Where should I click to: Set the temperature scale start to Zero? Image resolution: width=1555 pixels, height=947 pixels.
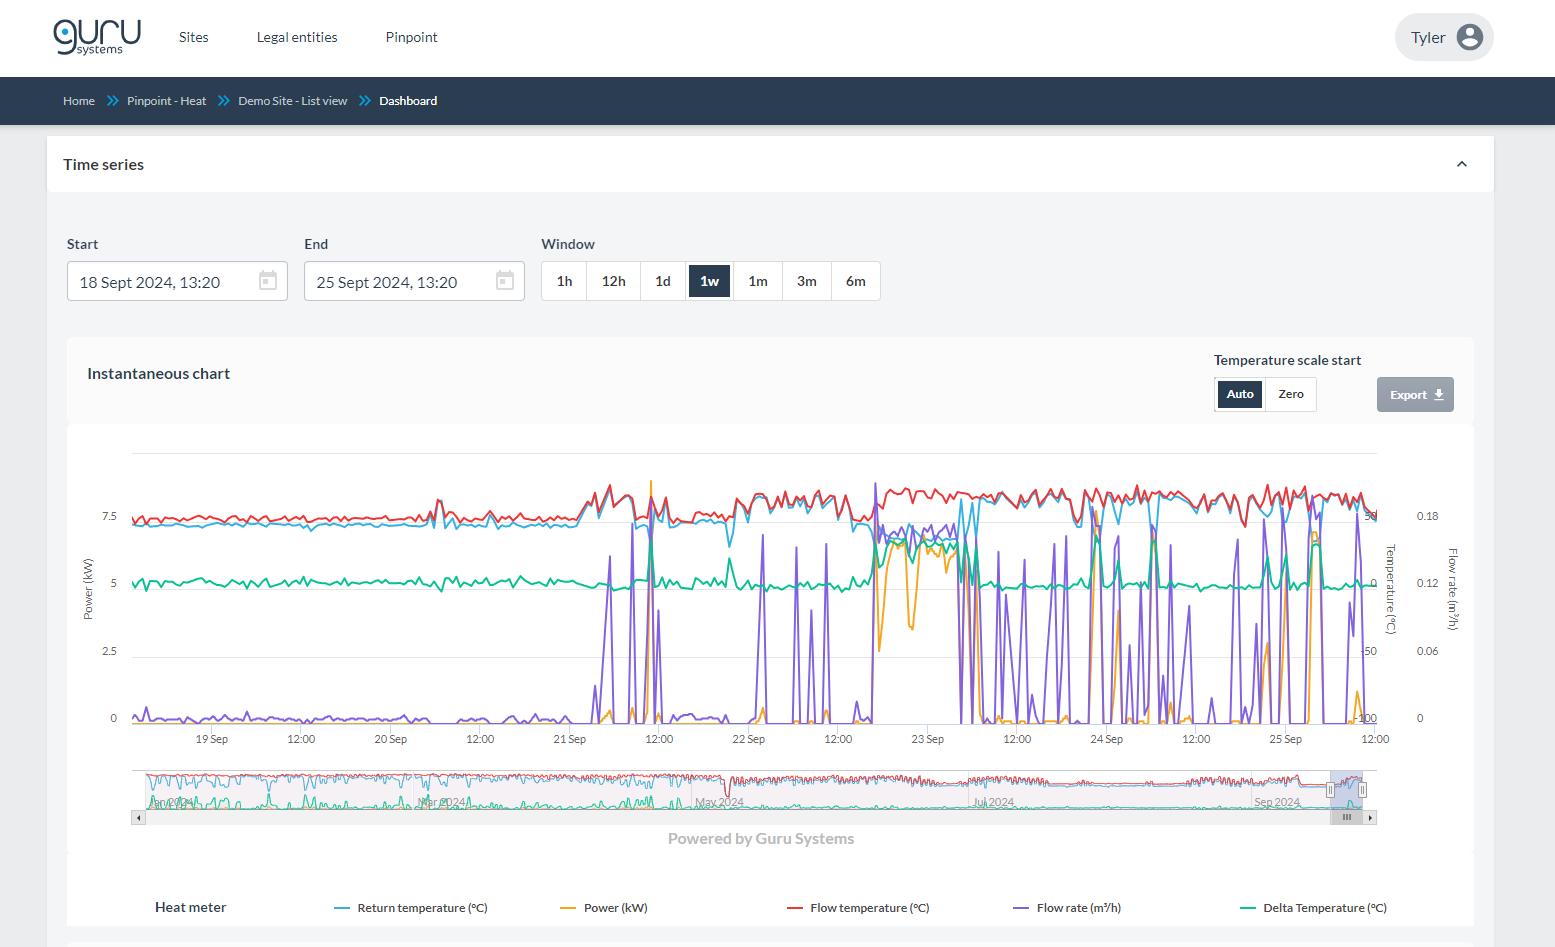coord(1290,394)
